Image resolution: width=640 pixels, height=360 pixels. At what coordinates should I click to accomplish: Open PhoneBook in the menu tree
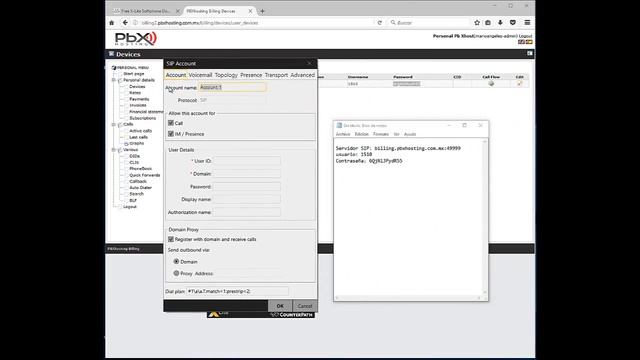140,169
